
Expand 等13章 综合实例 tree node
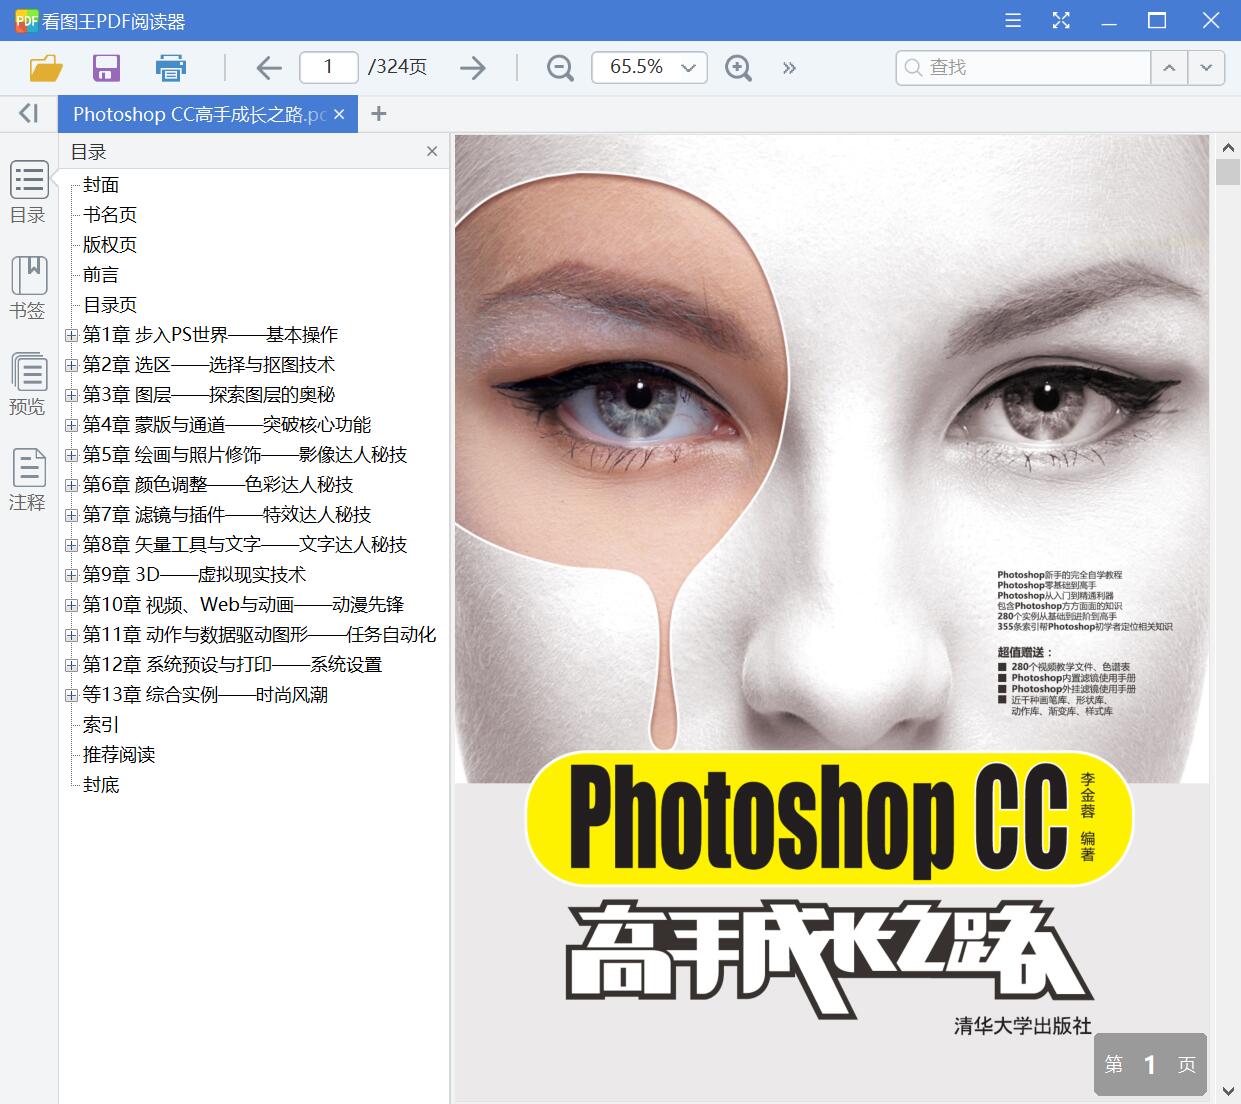pos(71,695)
